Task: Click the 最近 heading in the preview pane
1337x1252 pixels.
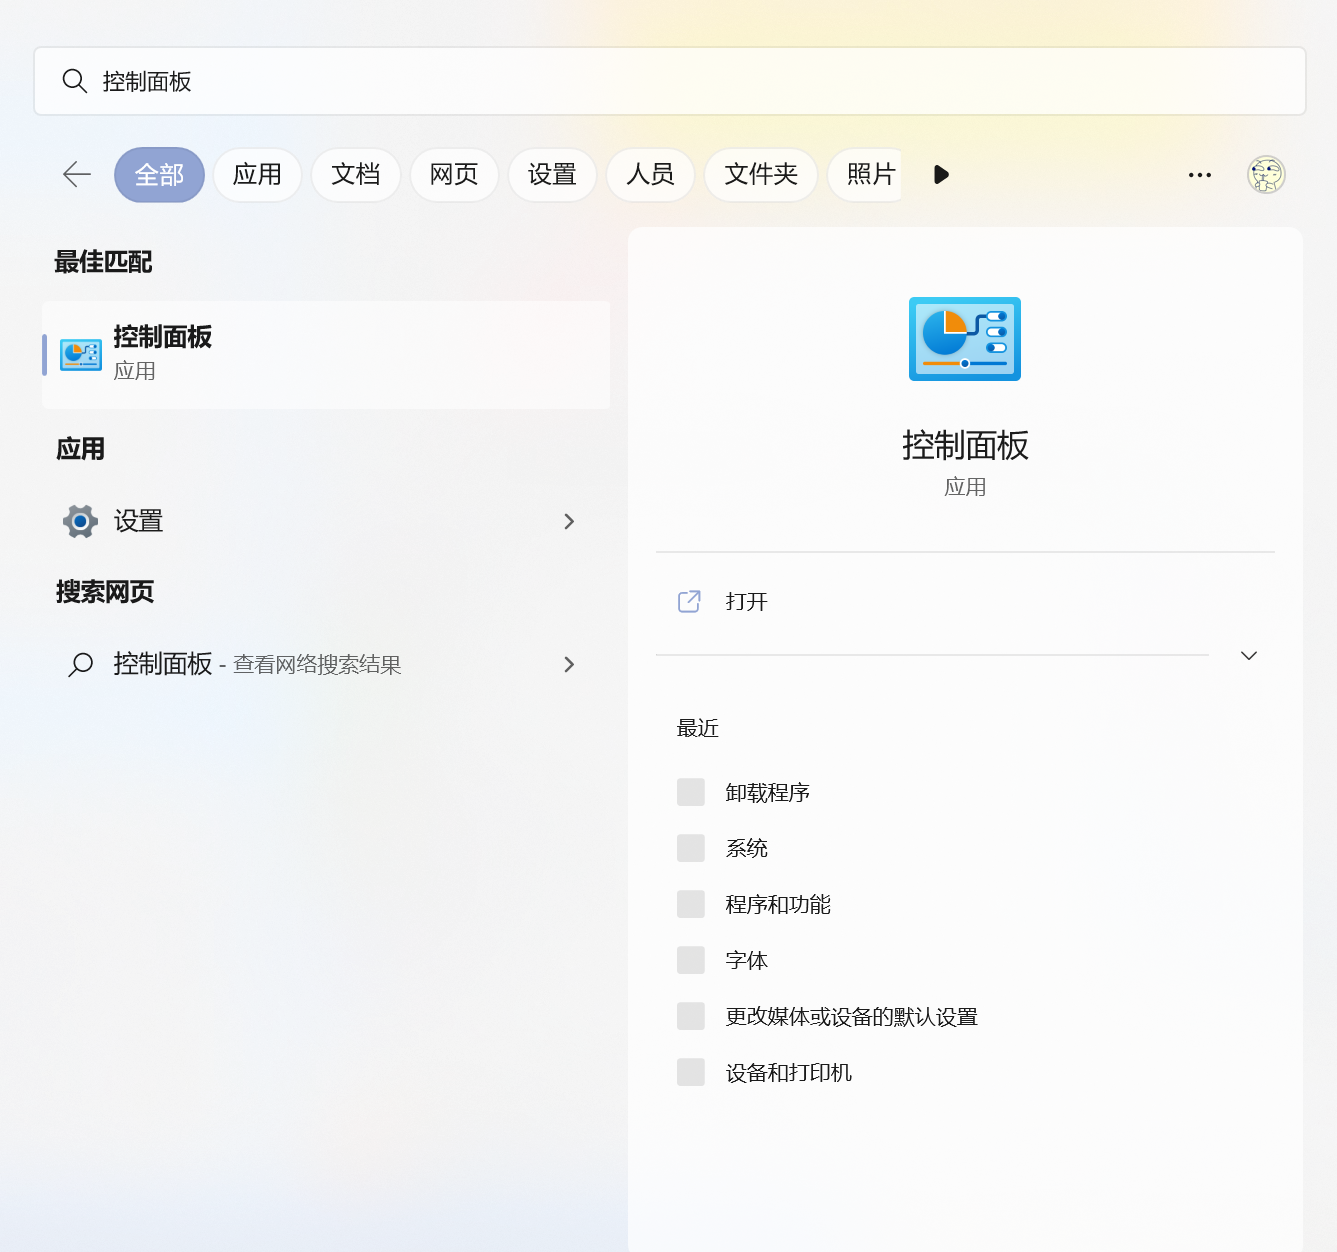Action: [x=698, y=728]
